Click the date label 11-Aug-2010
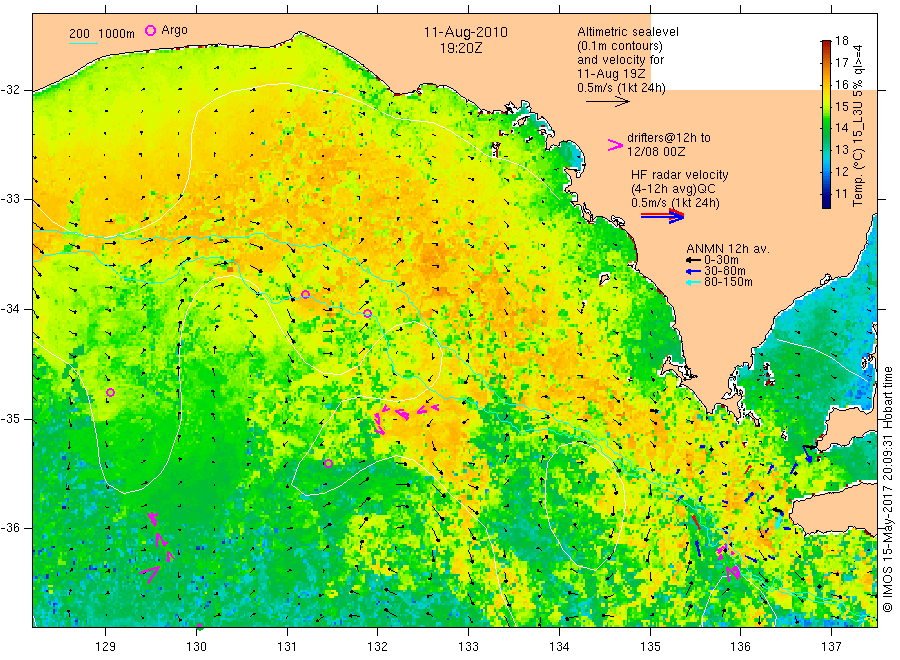Viewport: 900px width, 660px height. point(465,32)
